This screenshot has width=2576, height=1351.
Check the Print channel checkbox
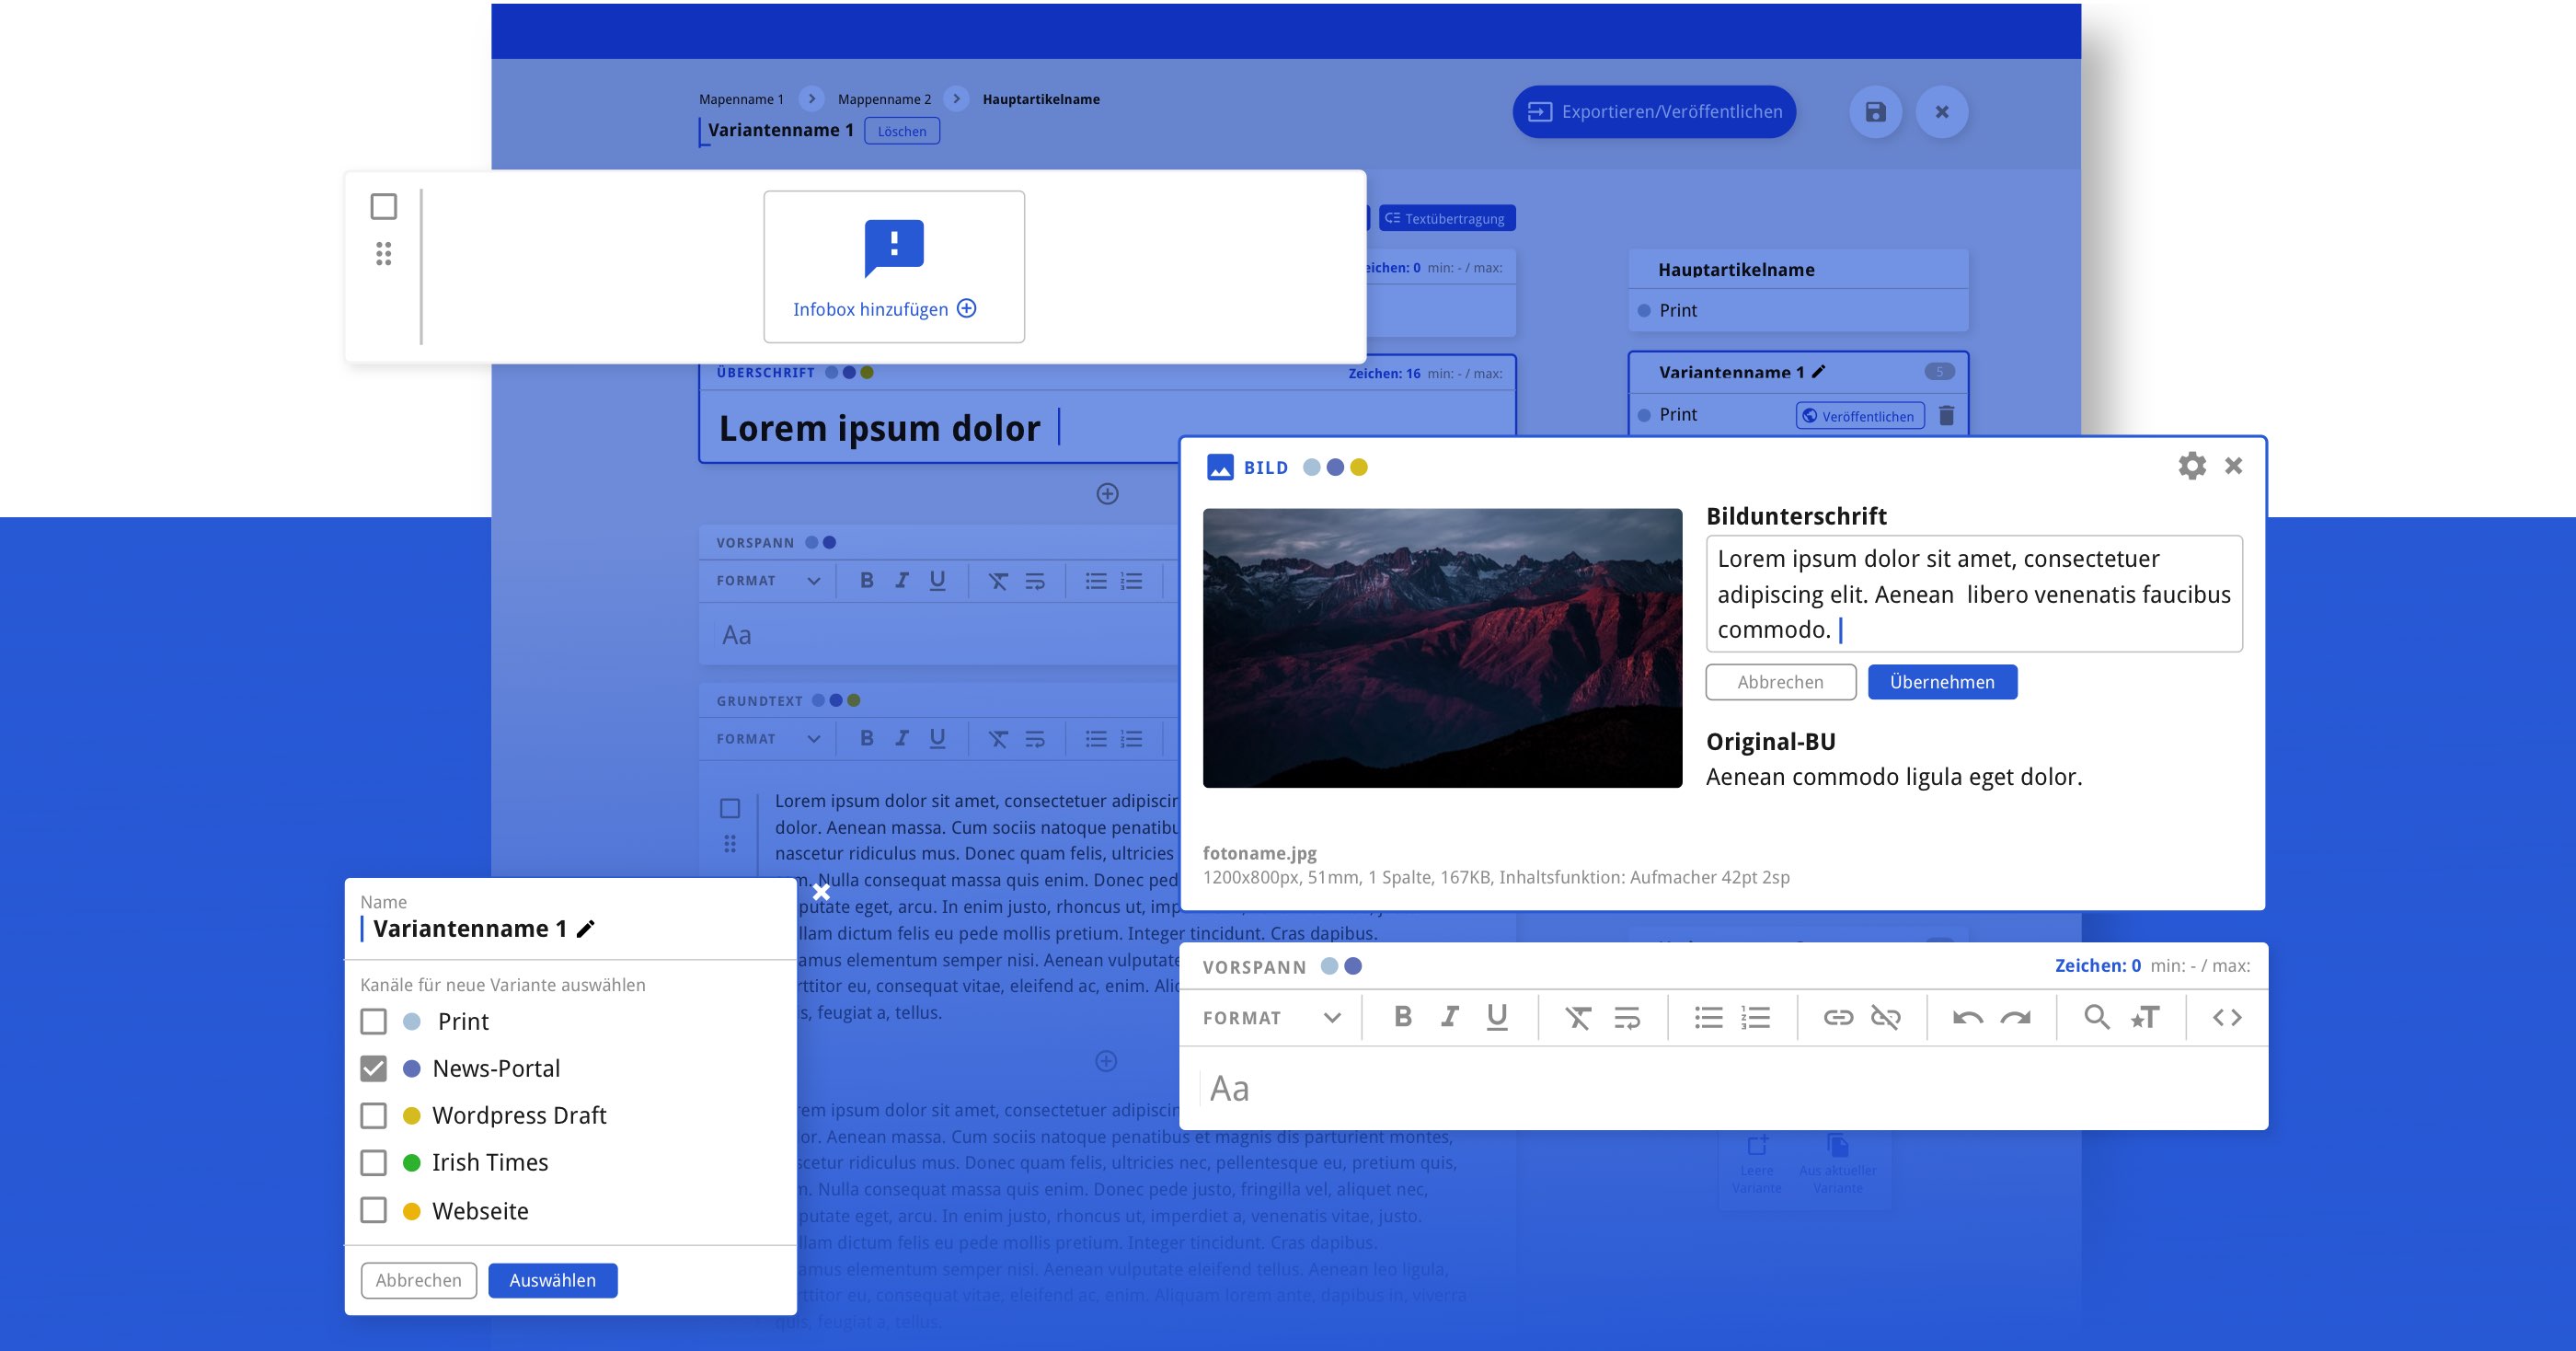[x=373, y=1022]
